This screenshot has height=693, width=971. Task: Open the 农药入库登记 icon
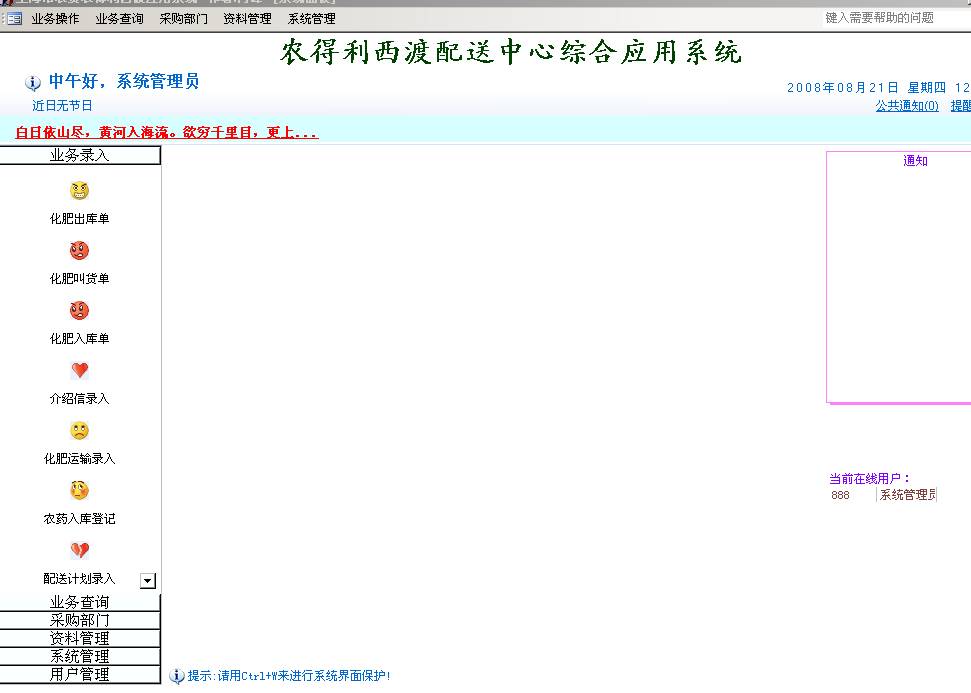(x=79, y=490)
